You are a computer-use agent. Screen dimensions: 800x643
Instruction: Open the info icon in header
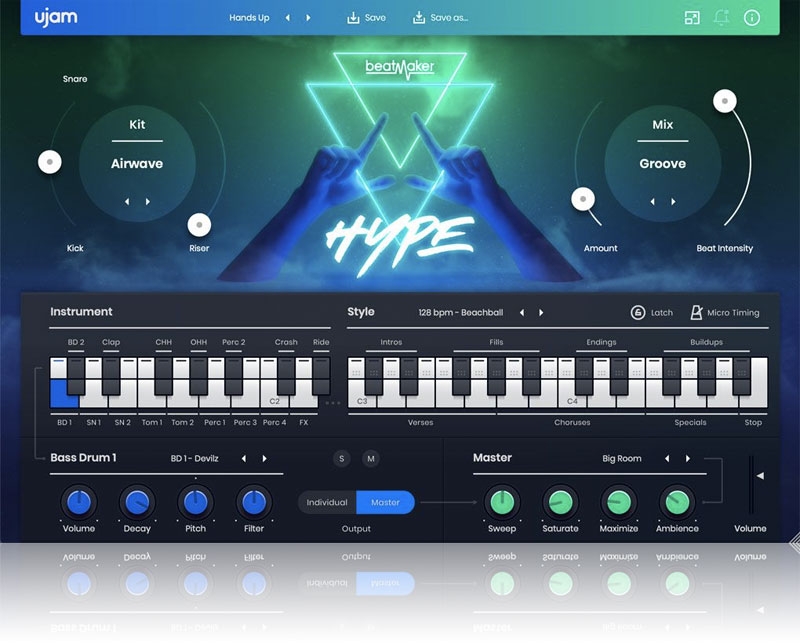pos(752,18)
